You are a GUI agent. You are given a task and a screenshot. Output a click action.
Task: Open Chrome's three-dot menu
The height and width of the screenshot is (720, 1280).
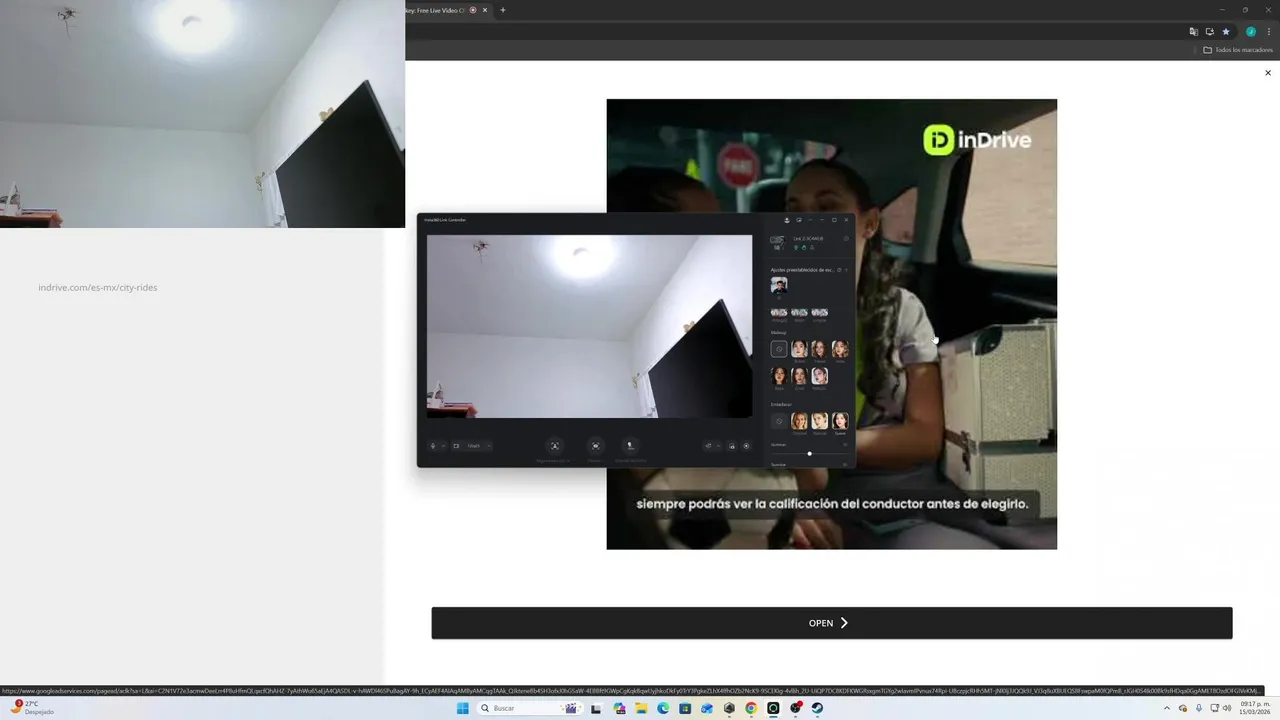point(1269,32)
